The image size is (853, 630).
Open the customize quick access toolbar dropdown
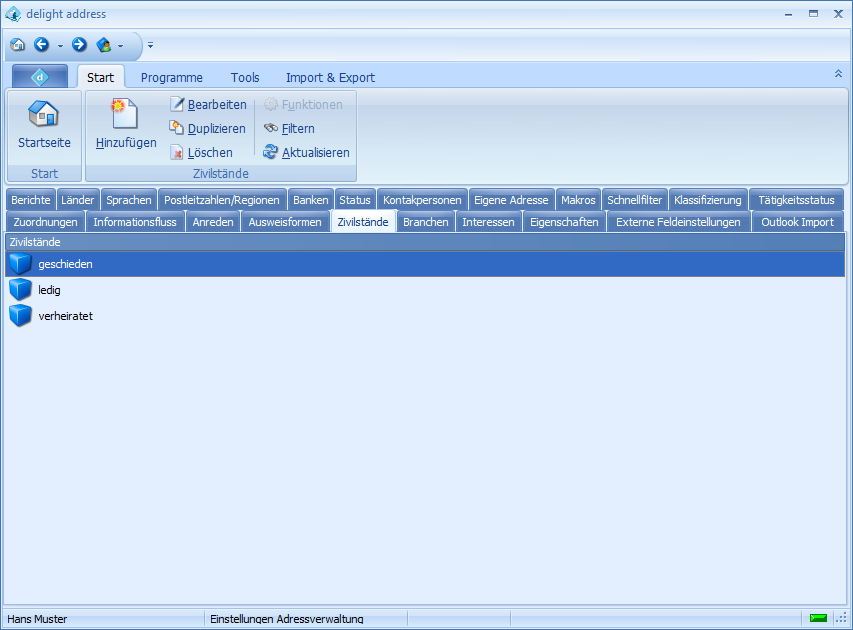150,45
